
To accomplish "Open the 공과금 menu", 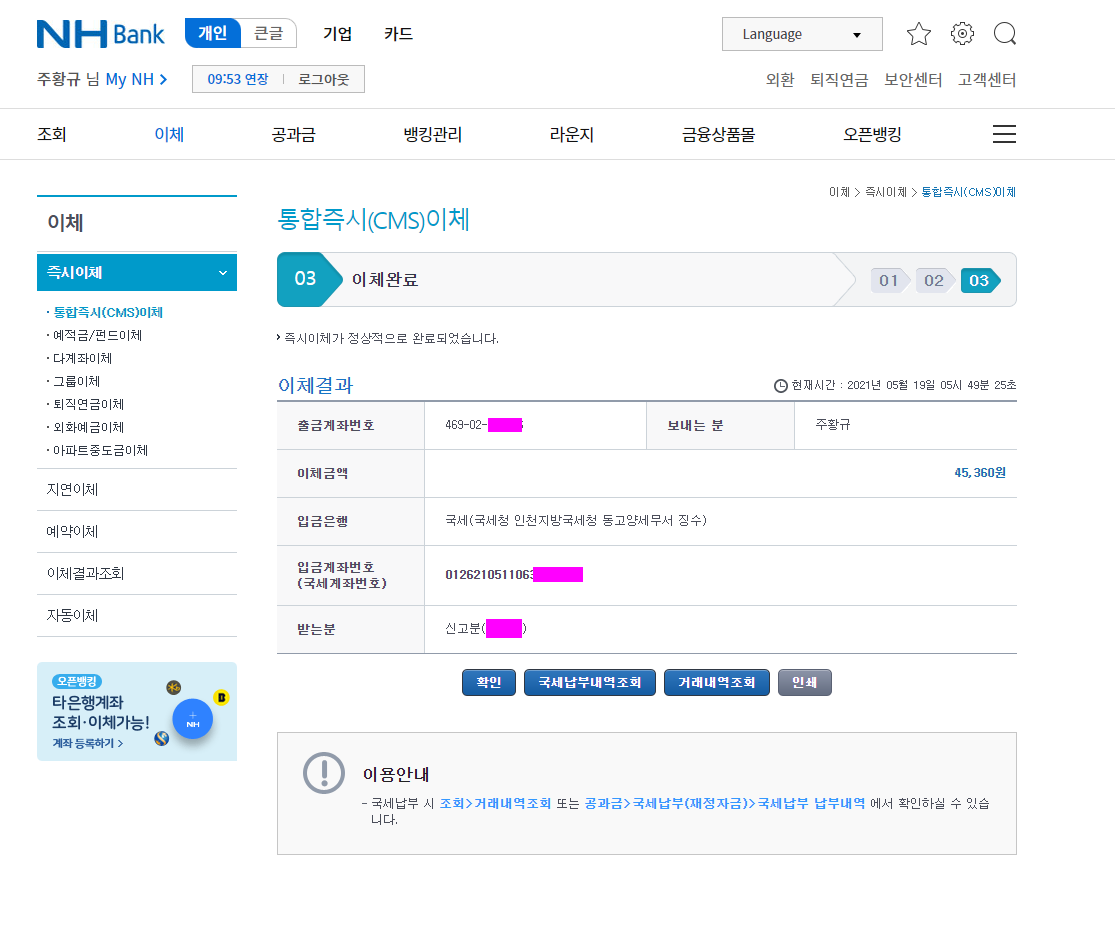I will pos(293,134).
